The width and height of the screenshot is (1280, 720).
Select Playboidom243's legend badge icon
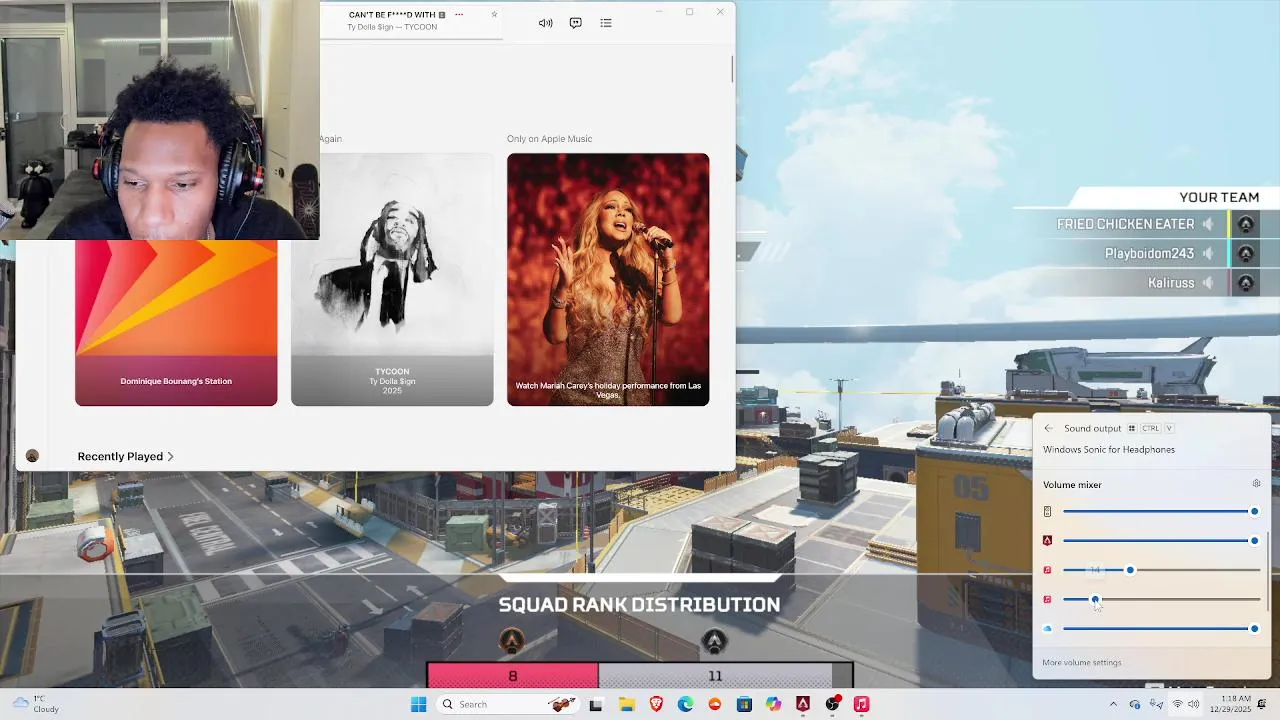pos(1246,253)
